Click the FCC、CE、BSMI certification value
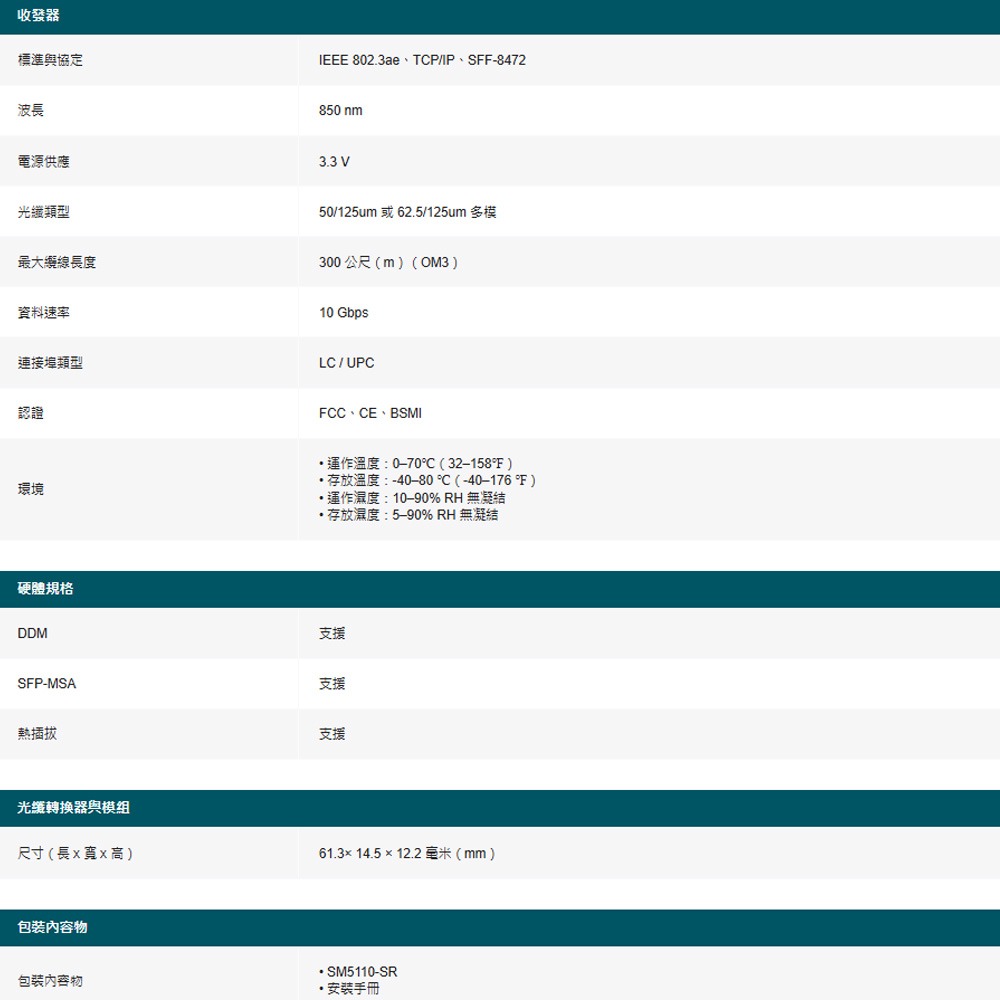Screen dimensions: 1000x1000 [369, 413]
